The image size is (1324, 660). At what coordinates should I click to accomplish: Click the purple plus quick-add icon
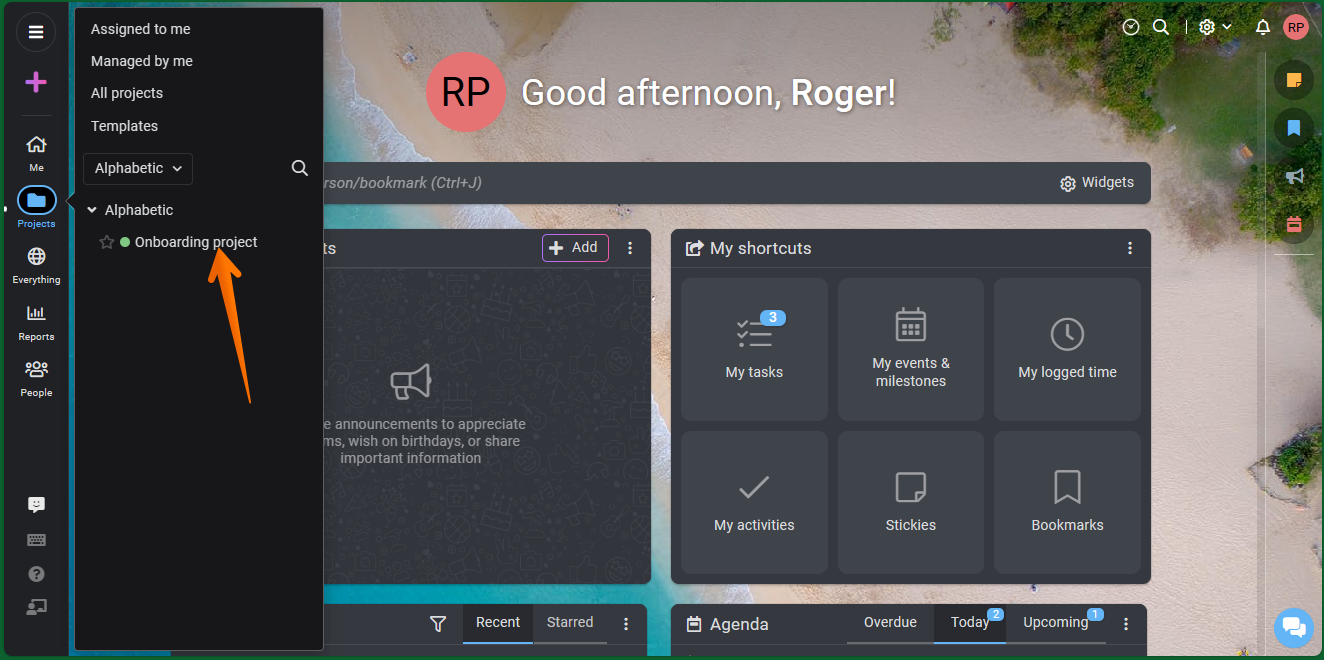[36, 82]
